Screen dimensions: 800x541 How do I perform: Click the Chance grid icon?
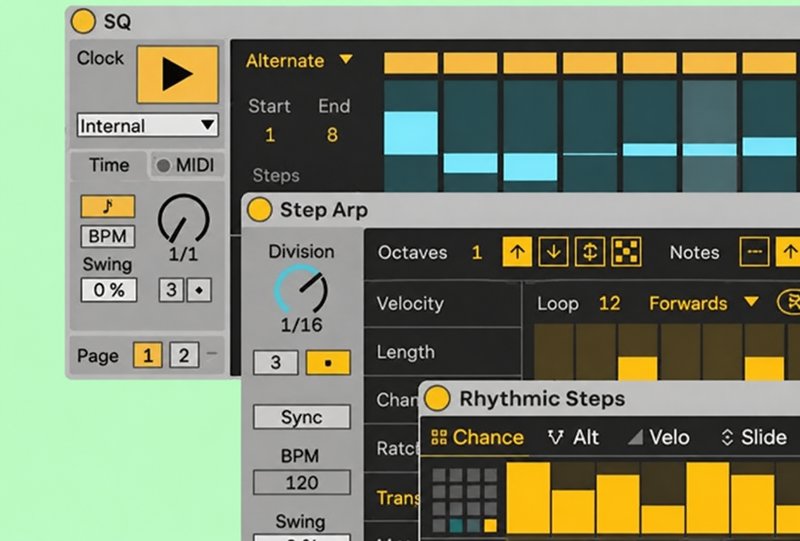coord(439,437)
